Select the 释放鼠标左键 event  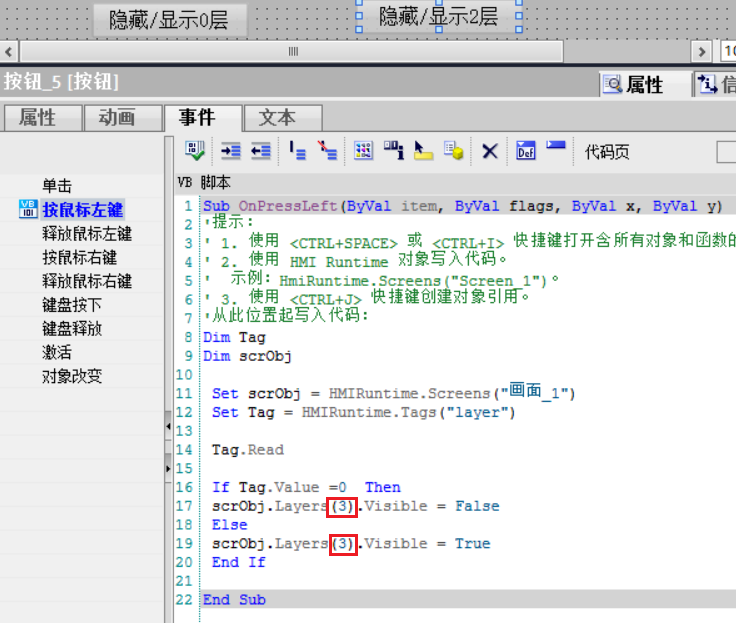87,233
